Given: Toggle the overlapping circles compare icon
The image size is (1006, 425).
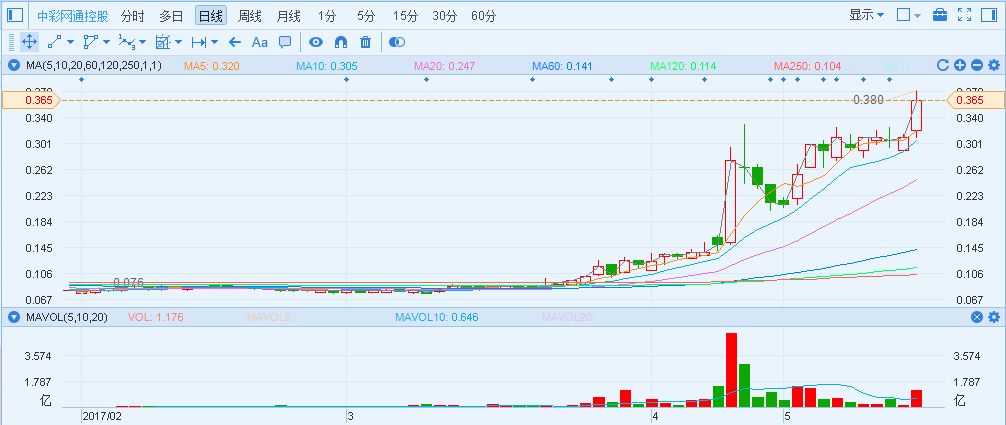Looking at the screenshot, I should tap(398, 42).
